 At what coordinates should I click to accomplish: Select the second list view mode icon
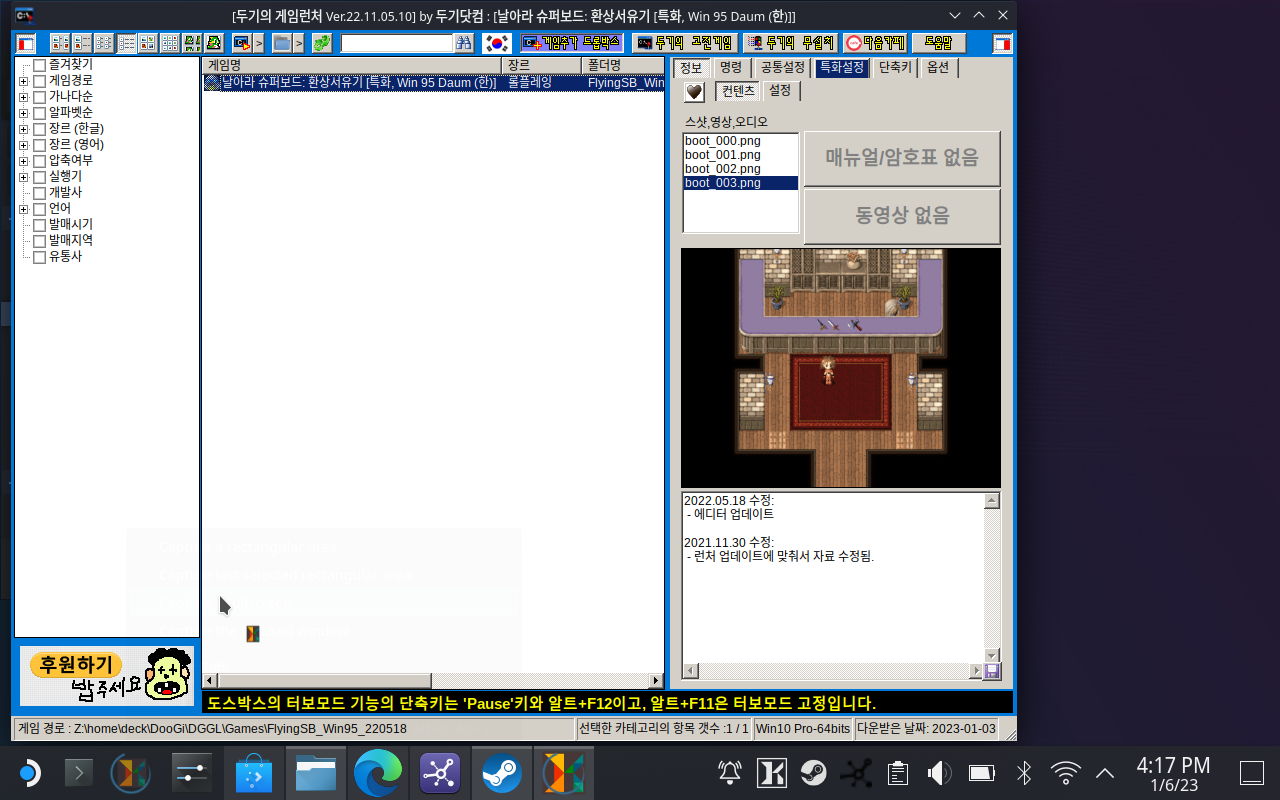[x=82, y=43]
